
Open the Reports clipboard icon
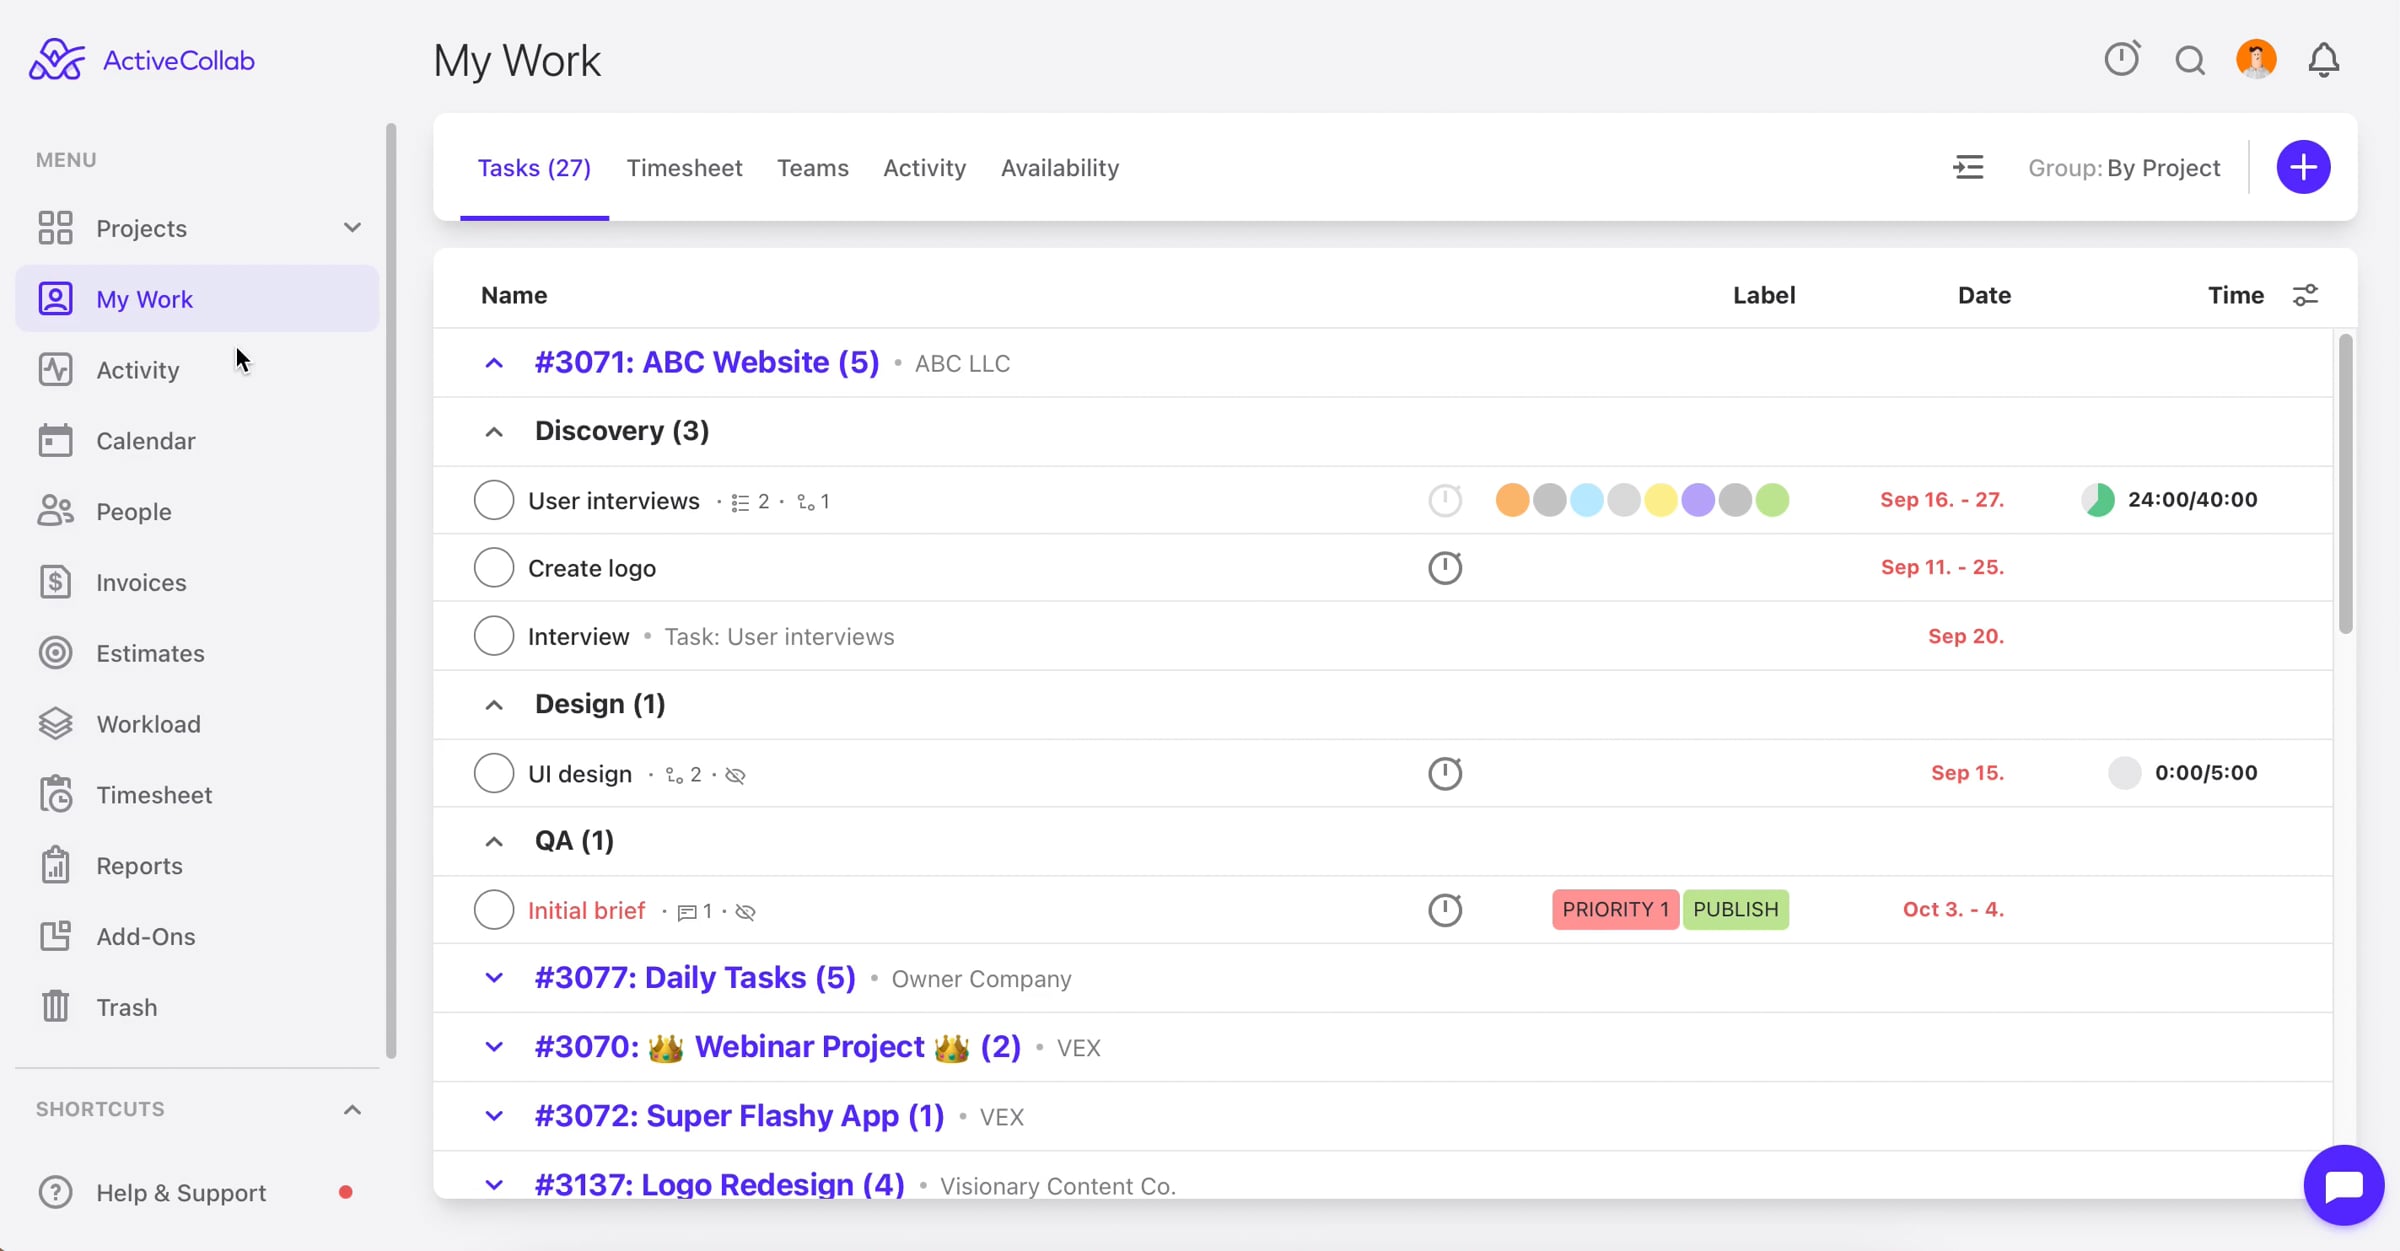55,865
